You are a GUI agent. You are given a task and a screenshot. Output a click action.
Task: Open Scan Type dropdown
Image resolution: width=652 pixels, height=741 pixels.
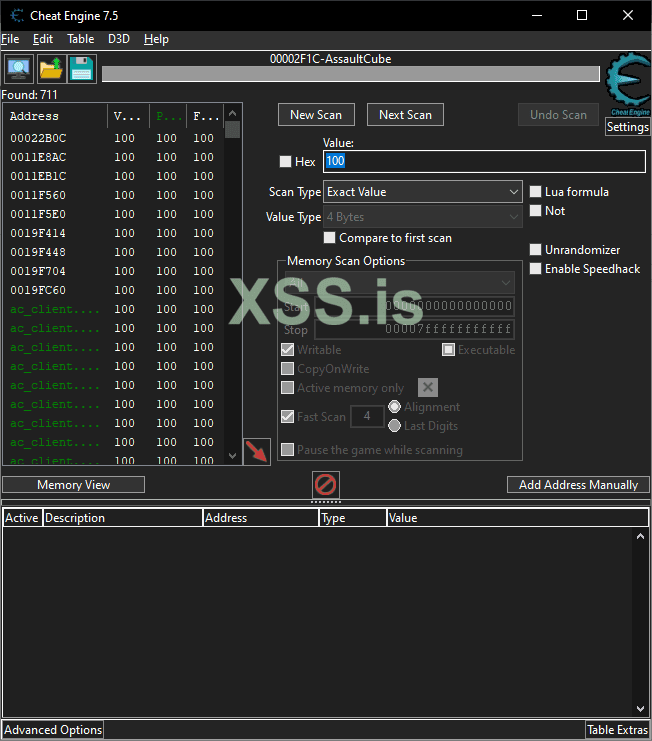[x=423, y=192]
